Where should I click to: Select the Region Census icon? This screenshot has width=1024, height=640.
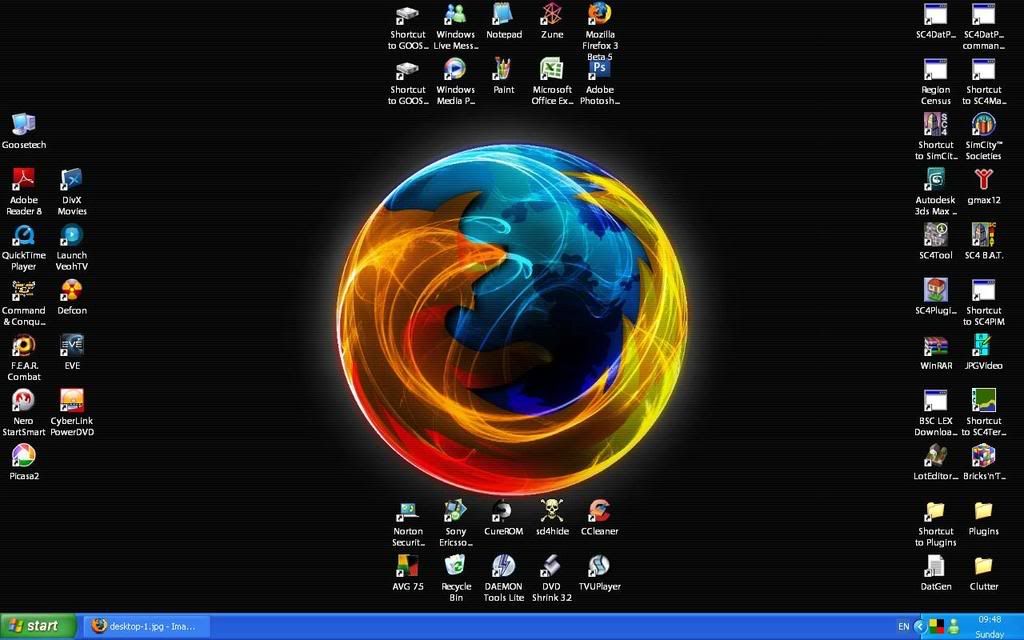click(935, 69)
